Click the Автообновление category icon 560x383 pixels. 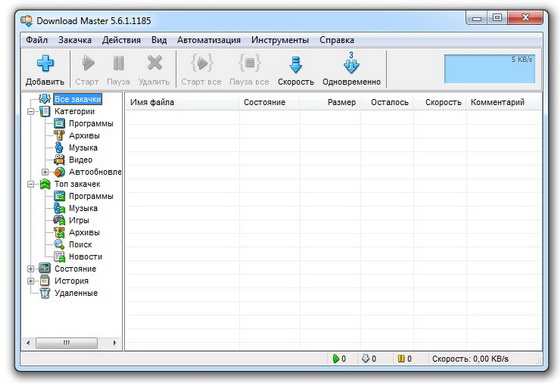click(x=59, y=172)
